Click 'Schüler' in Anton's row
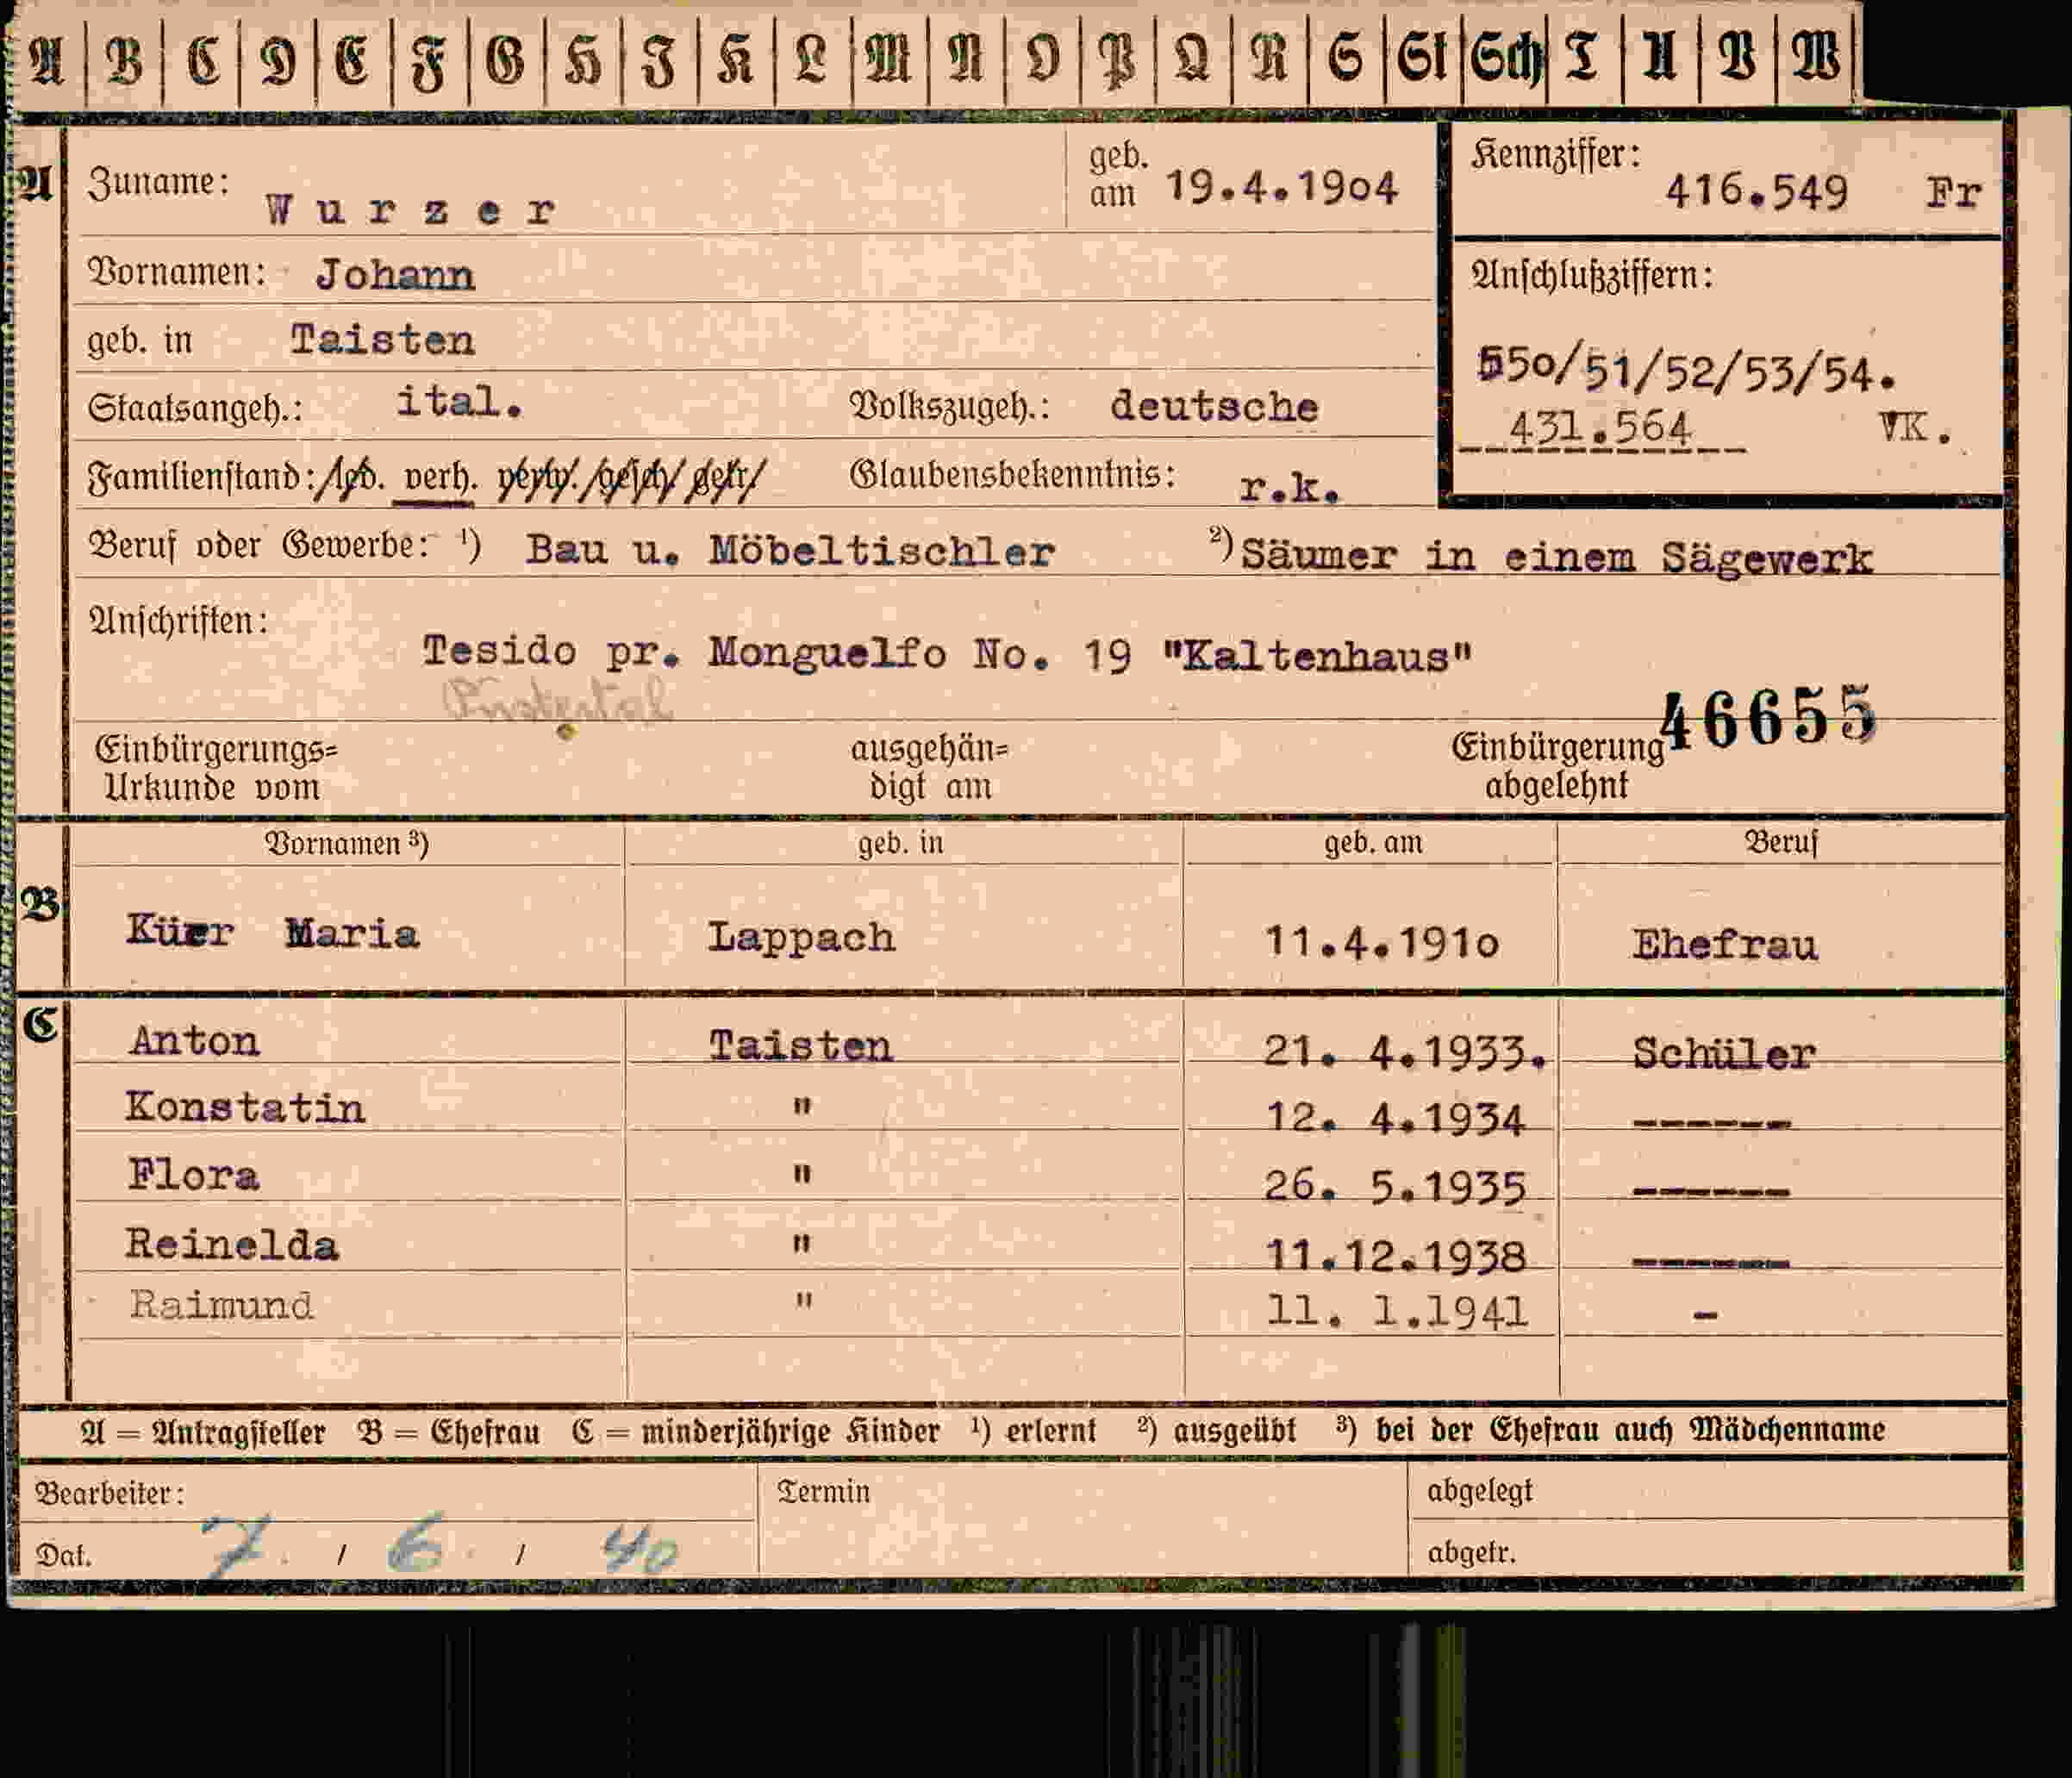Image resolution: width=2072 pixels, height=1778 pixels. click(x=1724, y=1053)
